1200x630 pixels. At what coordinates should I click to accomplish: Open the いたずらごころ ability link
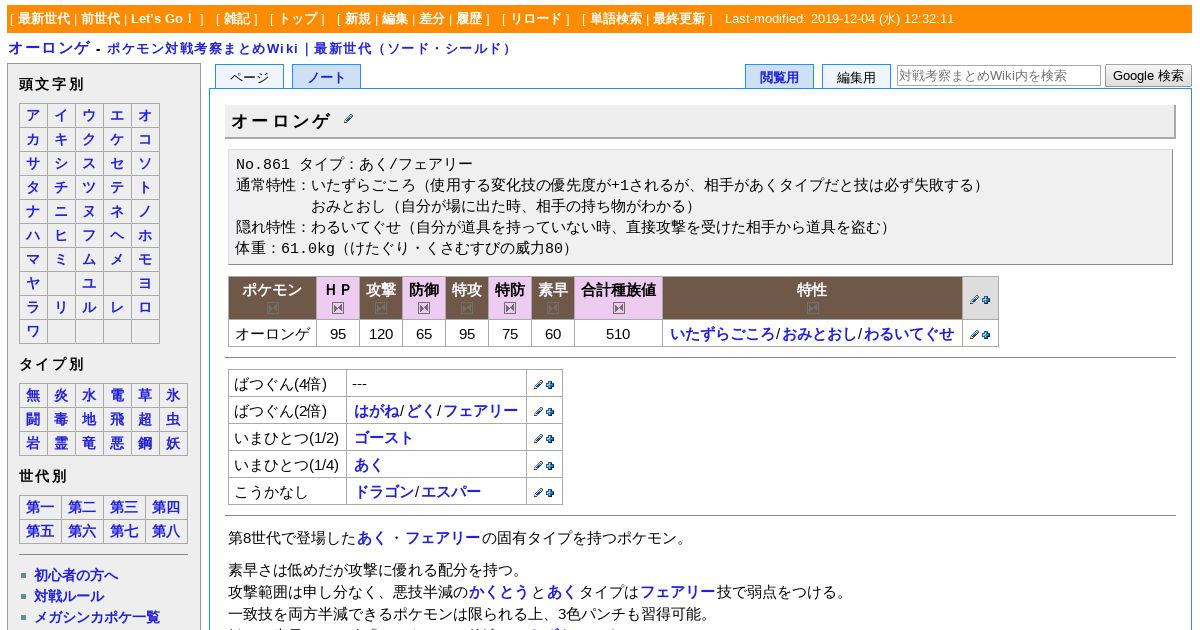coord(722,334)
